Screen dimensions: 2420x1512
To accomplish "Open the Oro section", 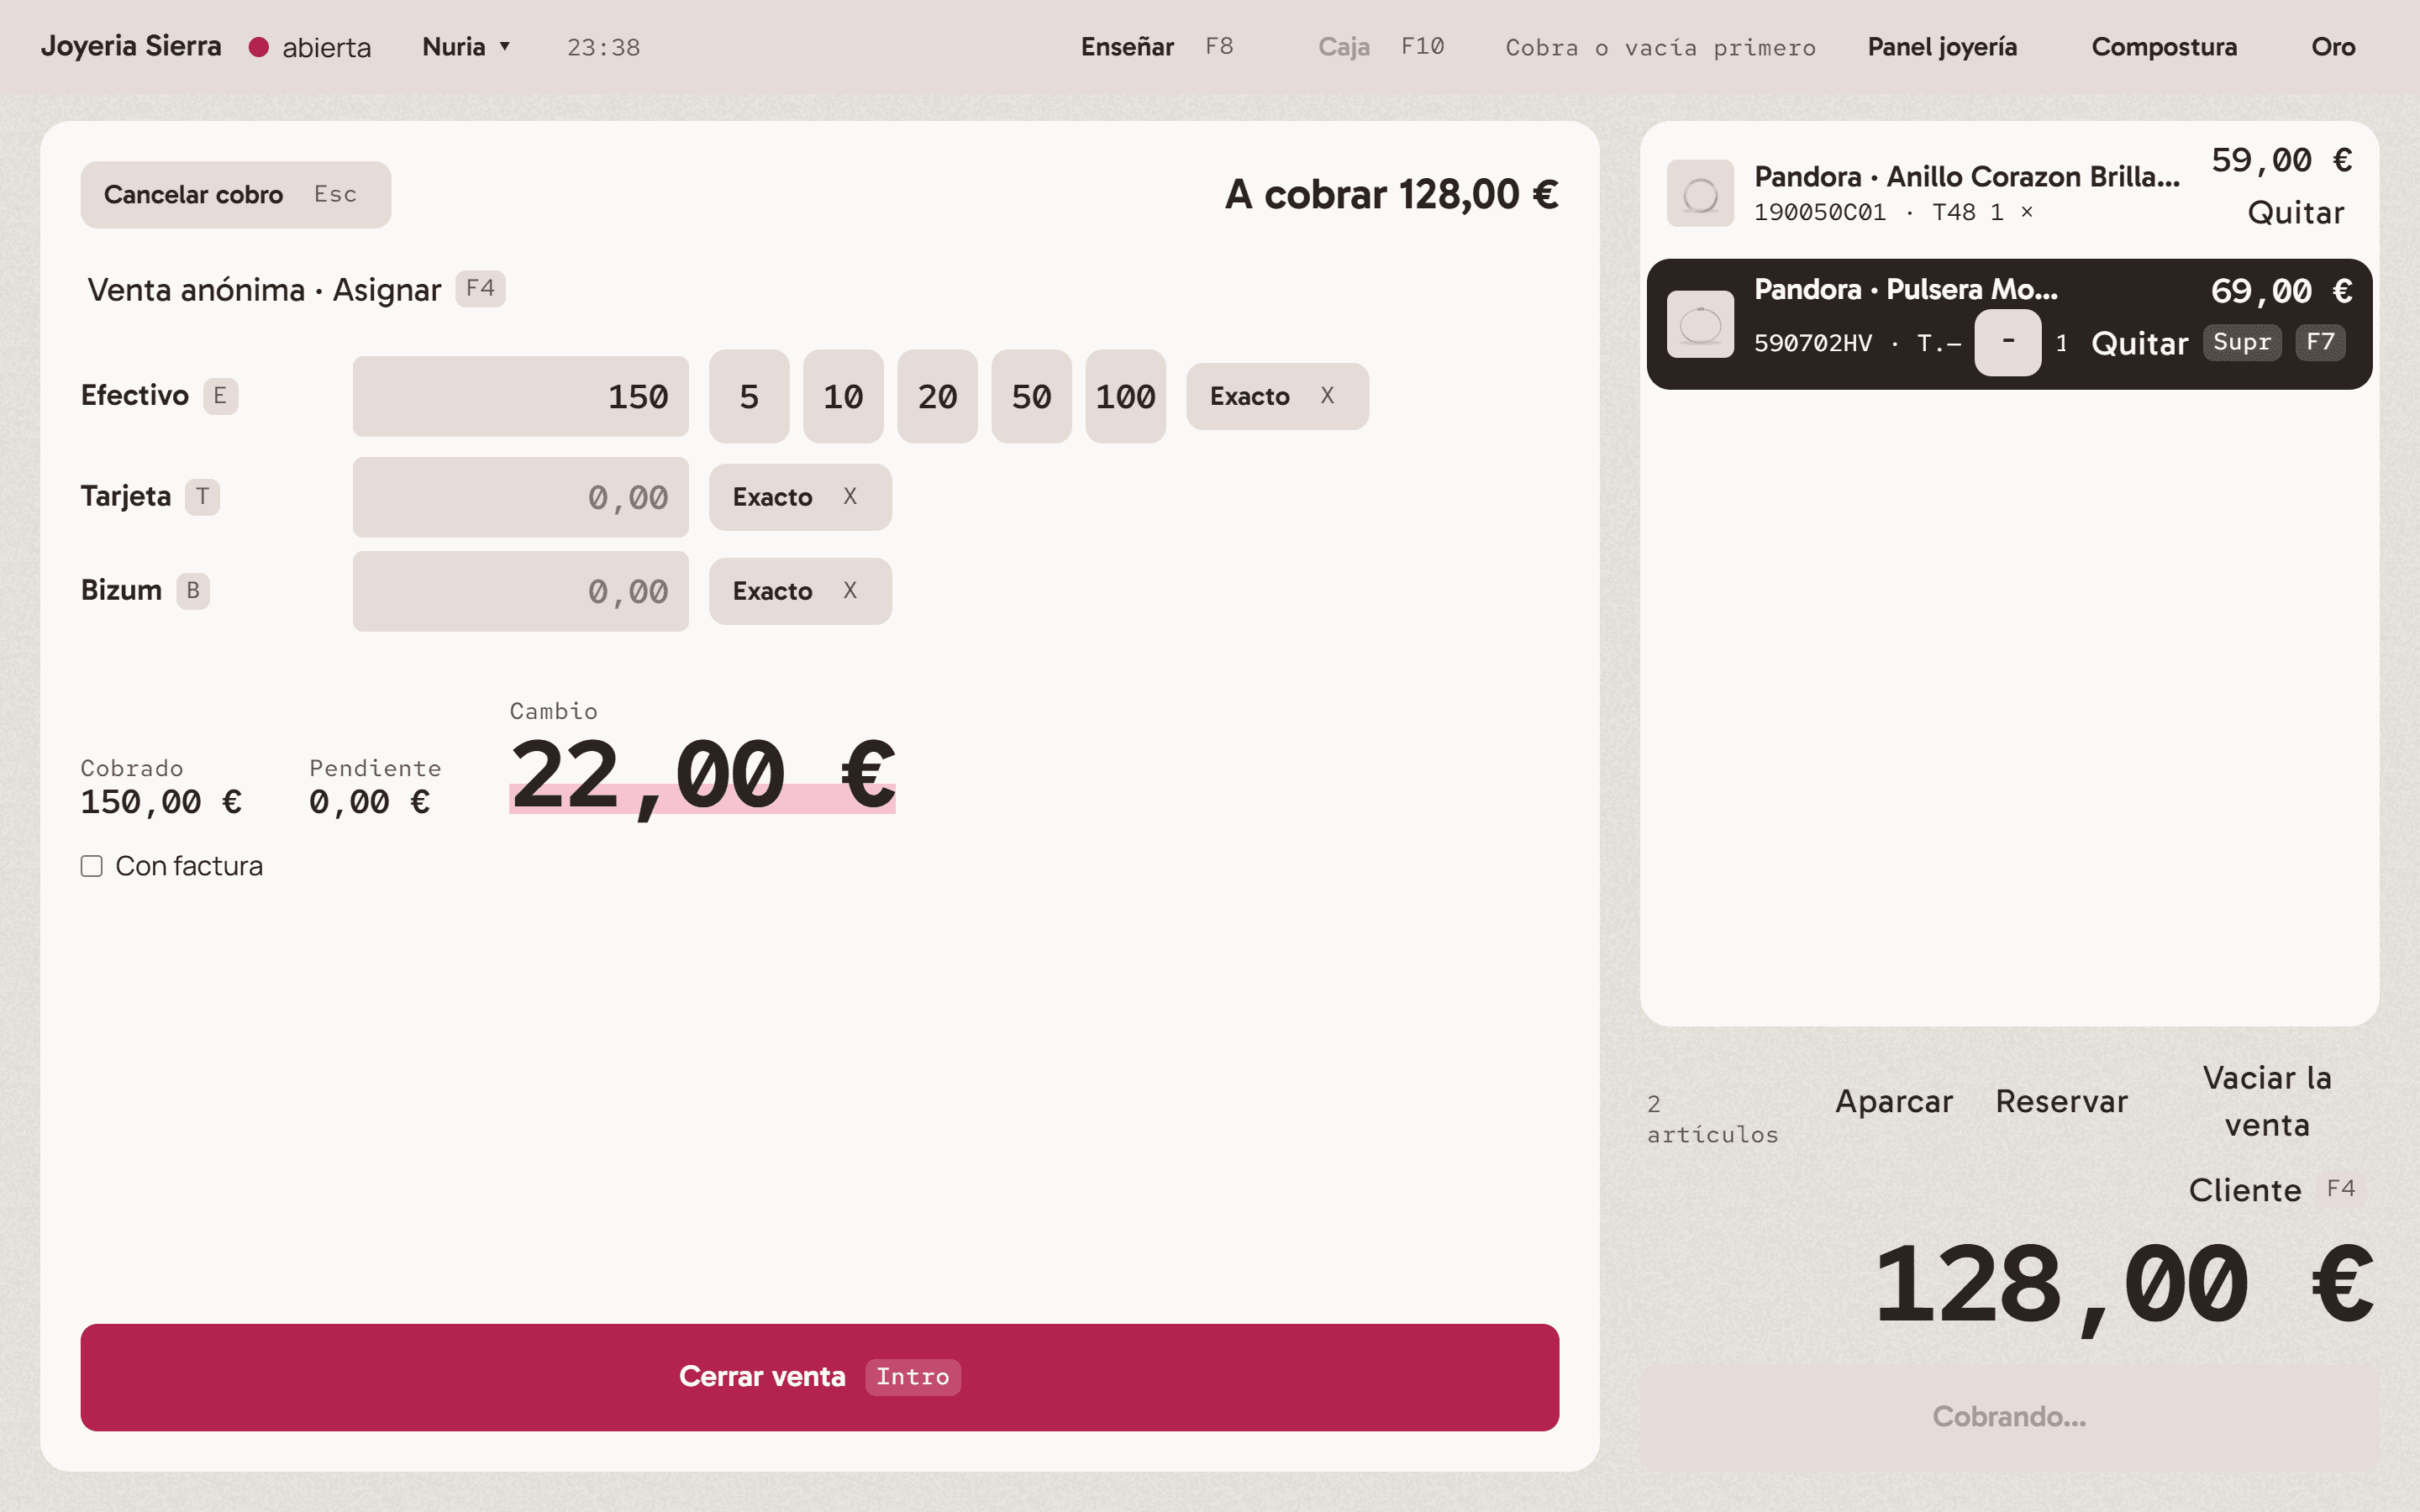I will click(x=2333, y=47).
